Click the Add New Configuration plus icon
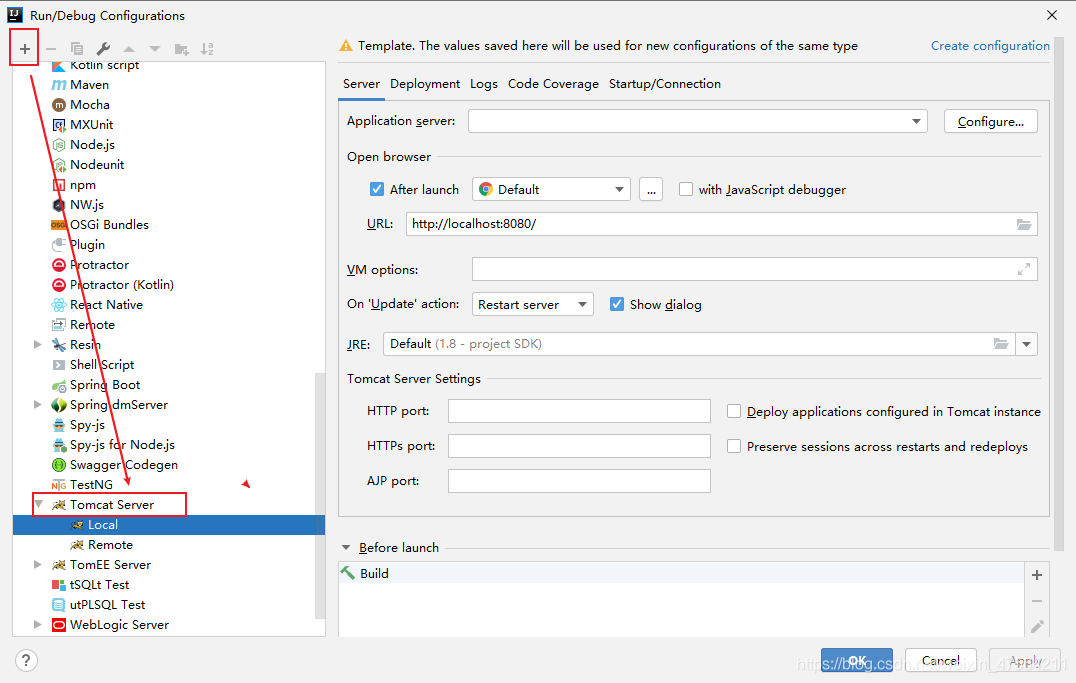Image resolution: width=1076 pixels, height=683 pixels. click(25, 49)
